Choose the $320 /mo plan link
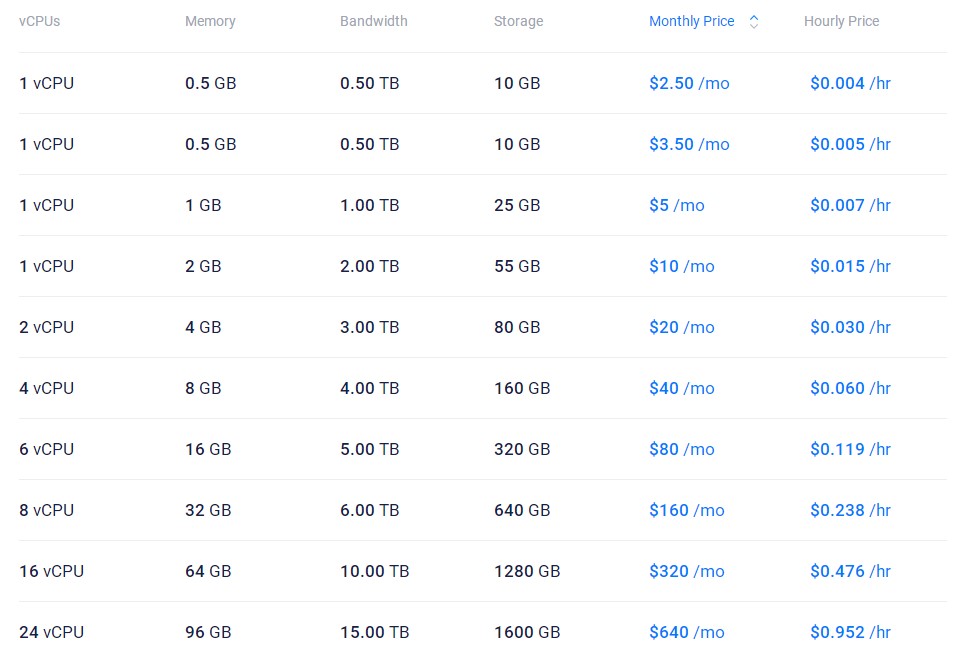 [686, 571]
